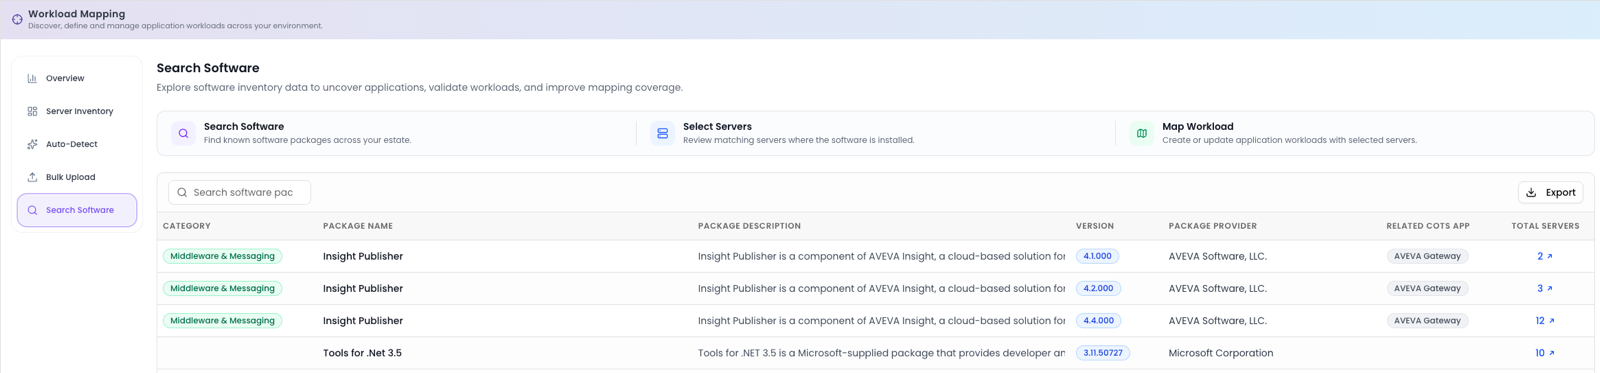Click the Search Software step magnifier icon
The width and height of the screenshot is (1600, 373).
pos(183,133)
